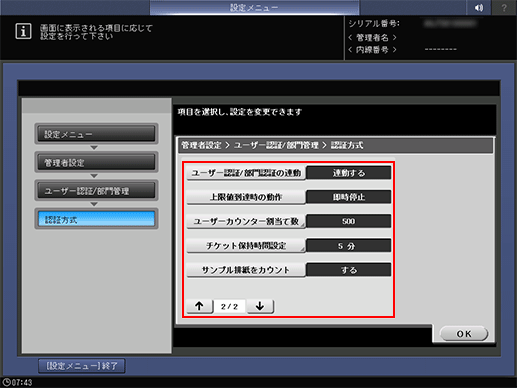Select the 設定メニュー tab at top

tap(254, 8)
